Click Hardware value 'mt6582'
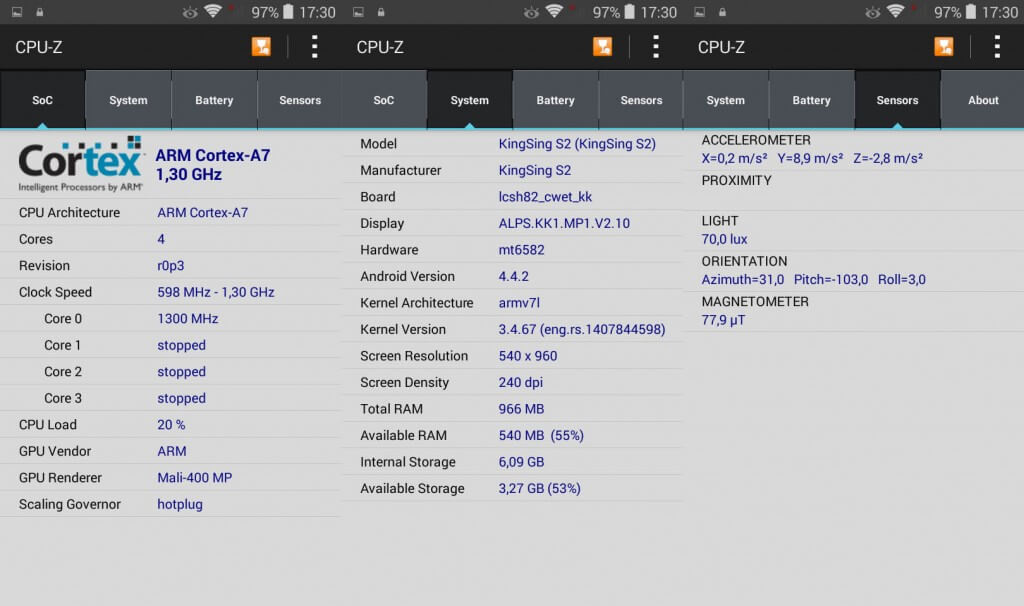This screenshot has width=1024, height=606. pyautogui.click(x=521, y=249)
